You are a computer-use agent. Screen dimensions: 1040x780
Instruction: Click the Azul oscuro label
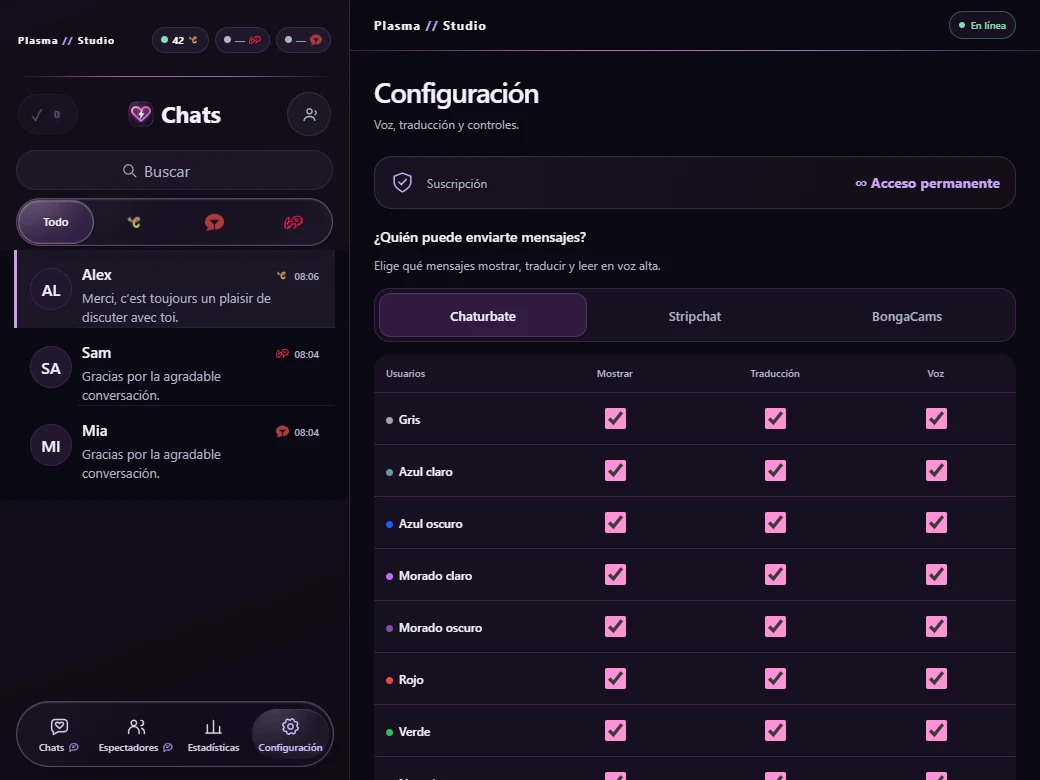pyautogui.click(x=430, y=523)
